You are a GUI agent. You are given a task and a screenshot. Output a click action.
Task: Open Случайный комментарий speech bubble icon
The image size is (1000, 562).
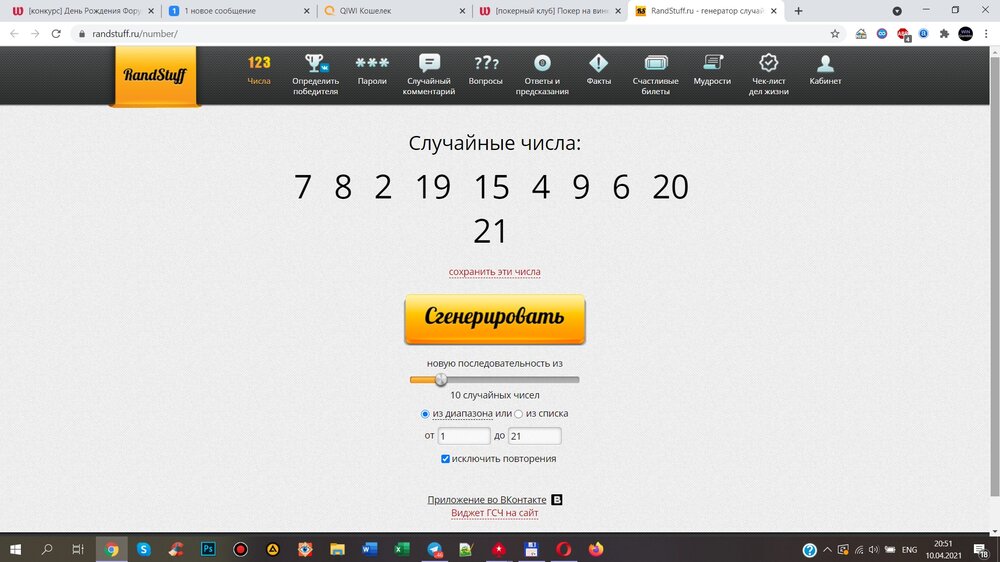coord(430,64)
